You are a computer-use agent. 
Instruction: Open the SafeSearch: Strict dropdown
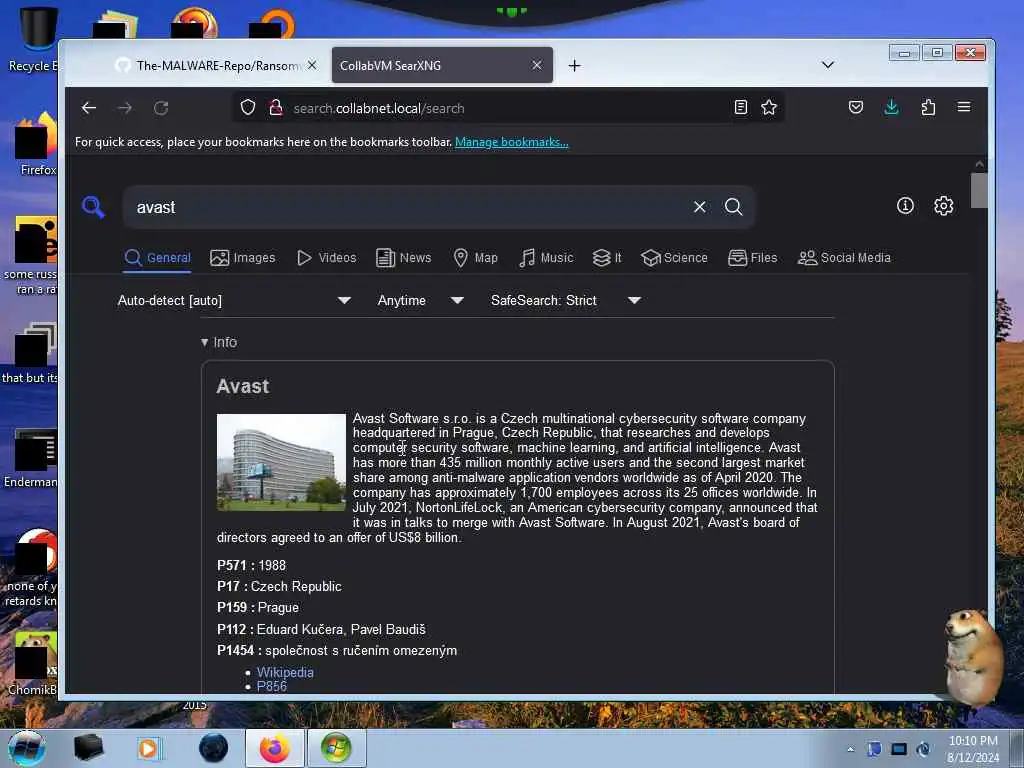click(566, 300)
